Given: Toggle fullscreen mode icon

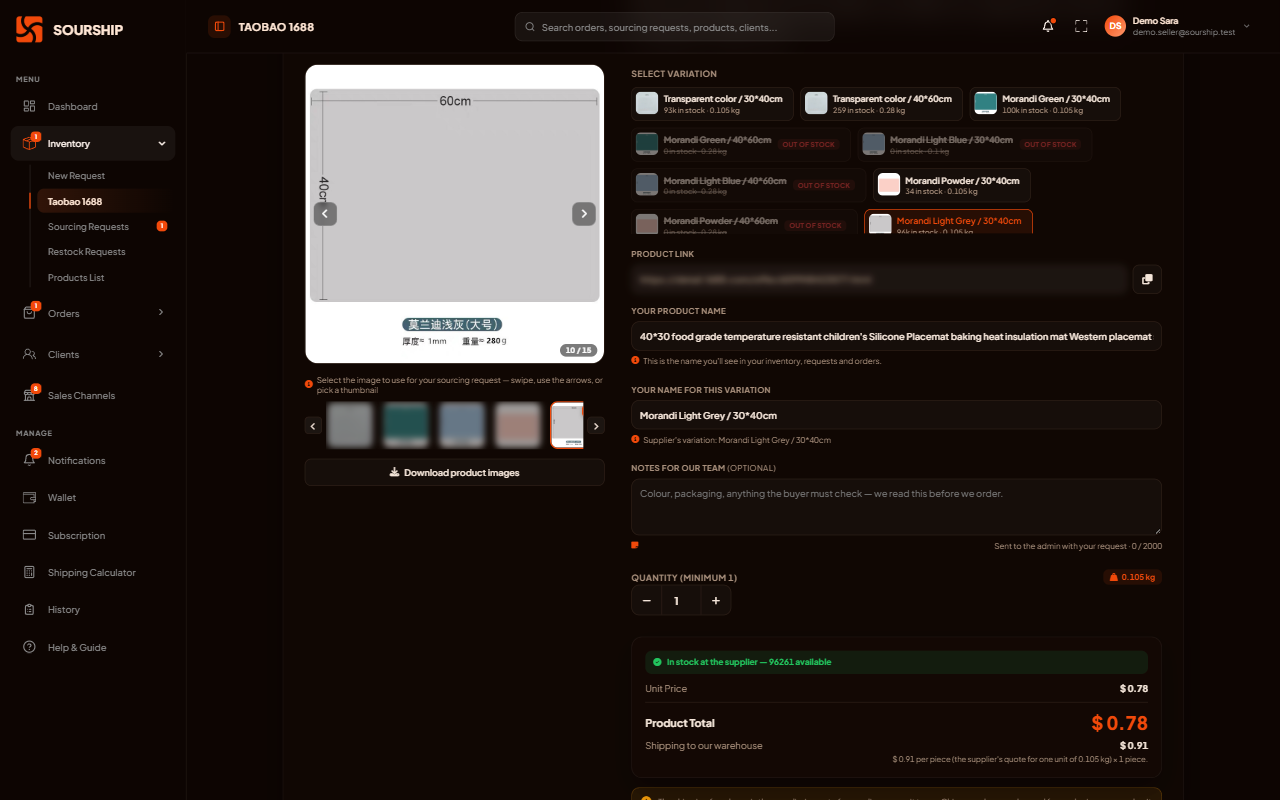Looking at the screenshot, I should point(1081,27).
